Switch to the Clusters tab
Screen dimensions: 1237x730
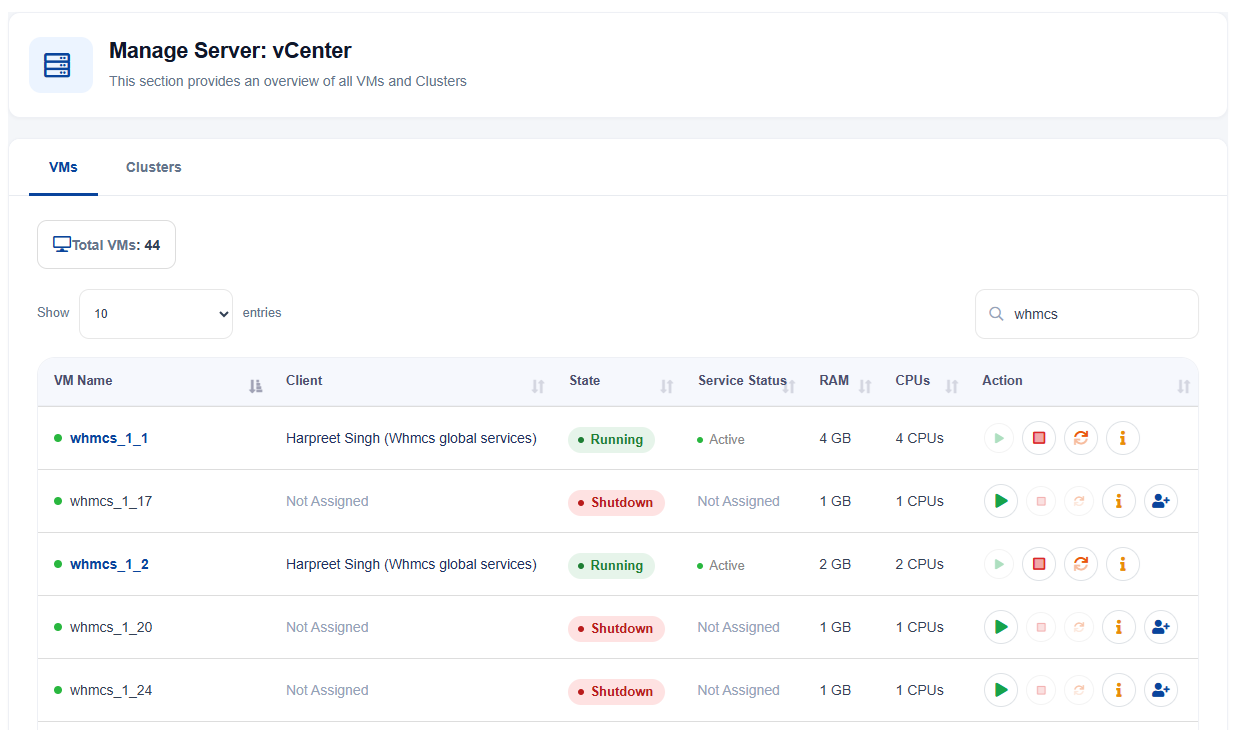154,167
